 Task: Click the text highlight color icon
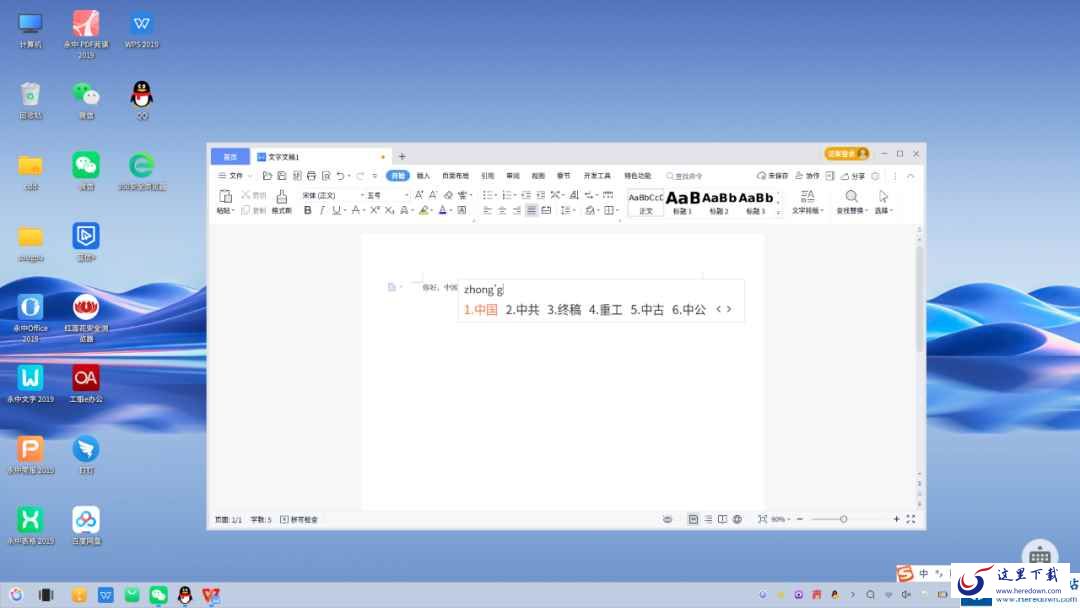click(x=424, y=211)
